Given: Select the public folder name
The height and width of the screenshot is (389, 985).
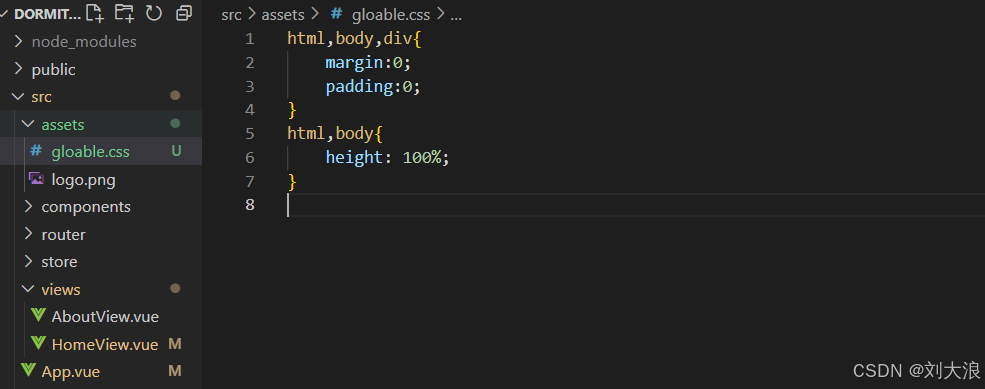Looking at the screenshot, I should coord(53,70).
